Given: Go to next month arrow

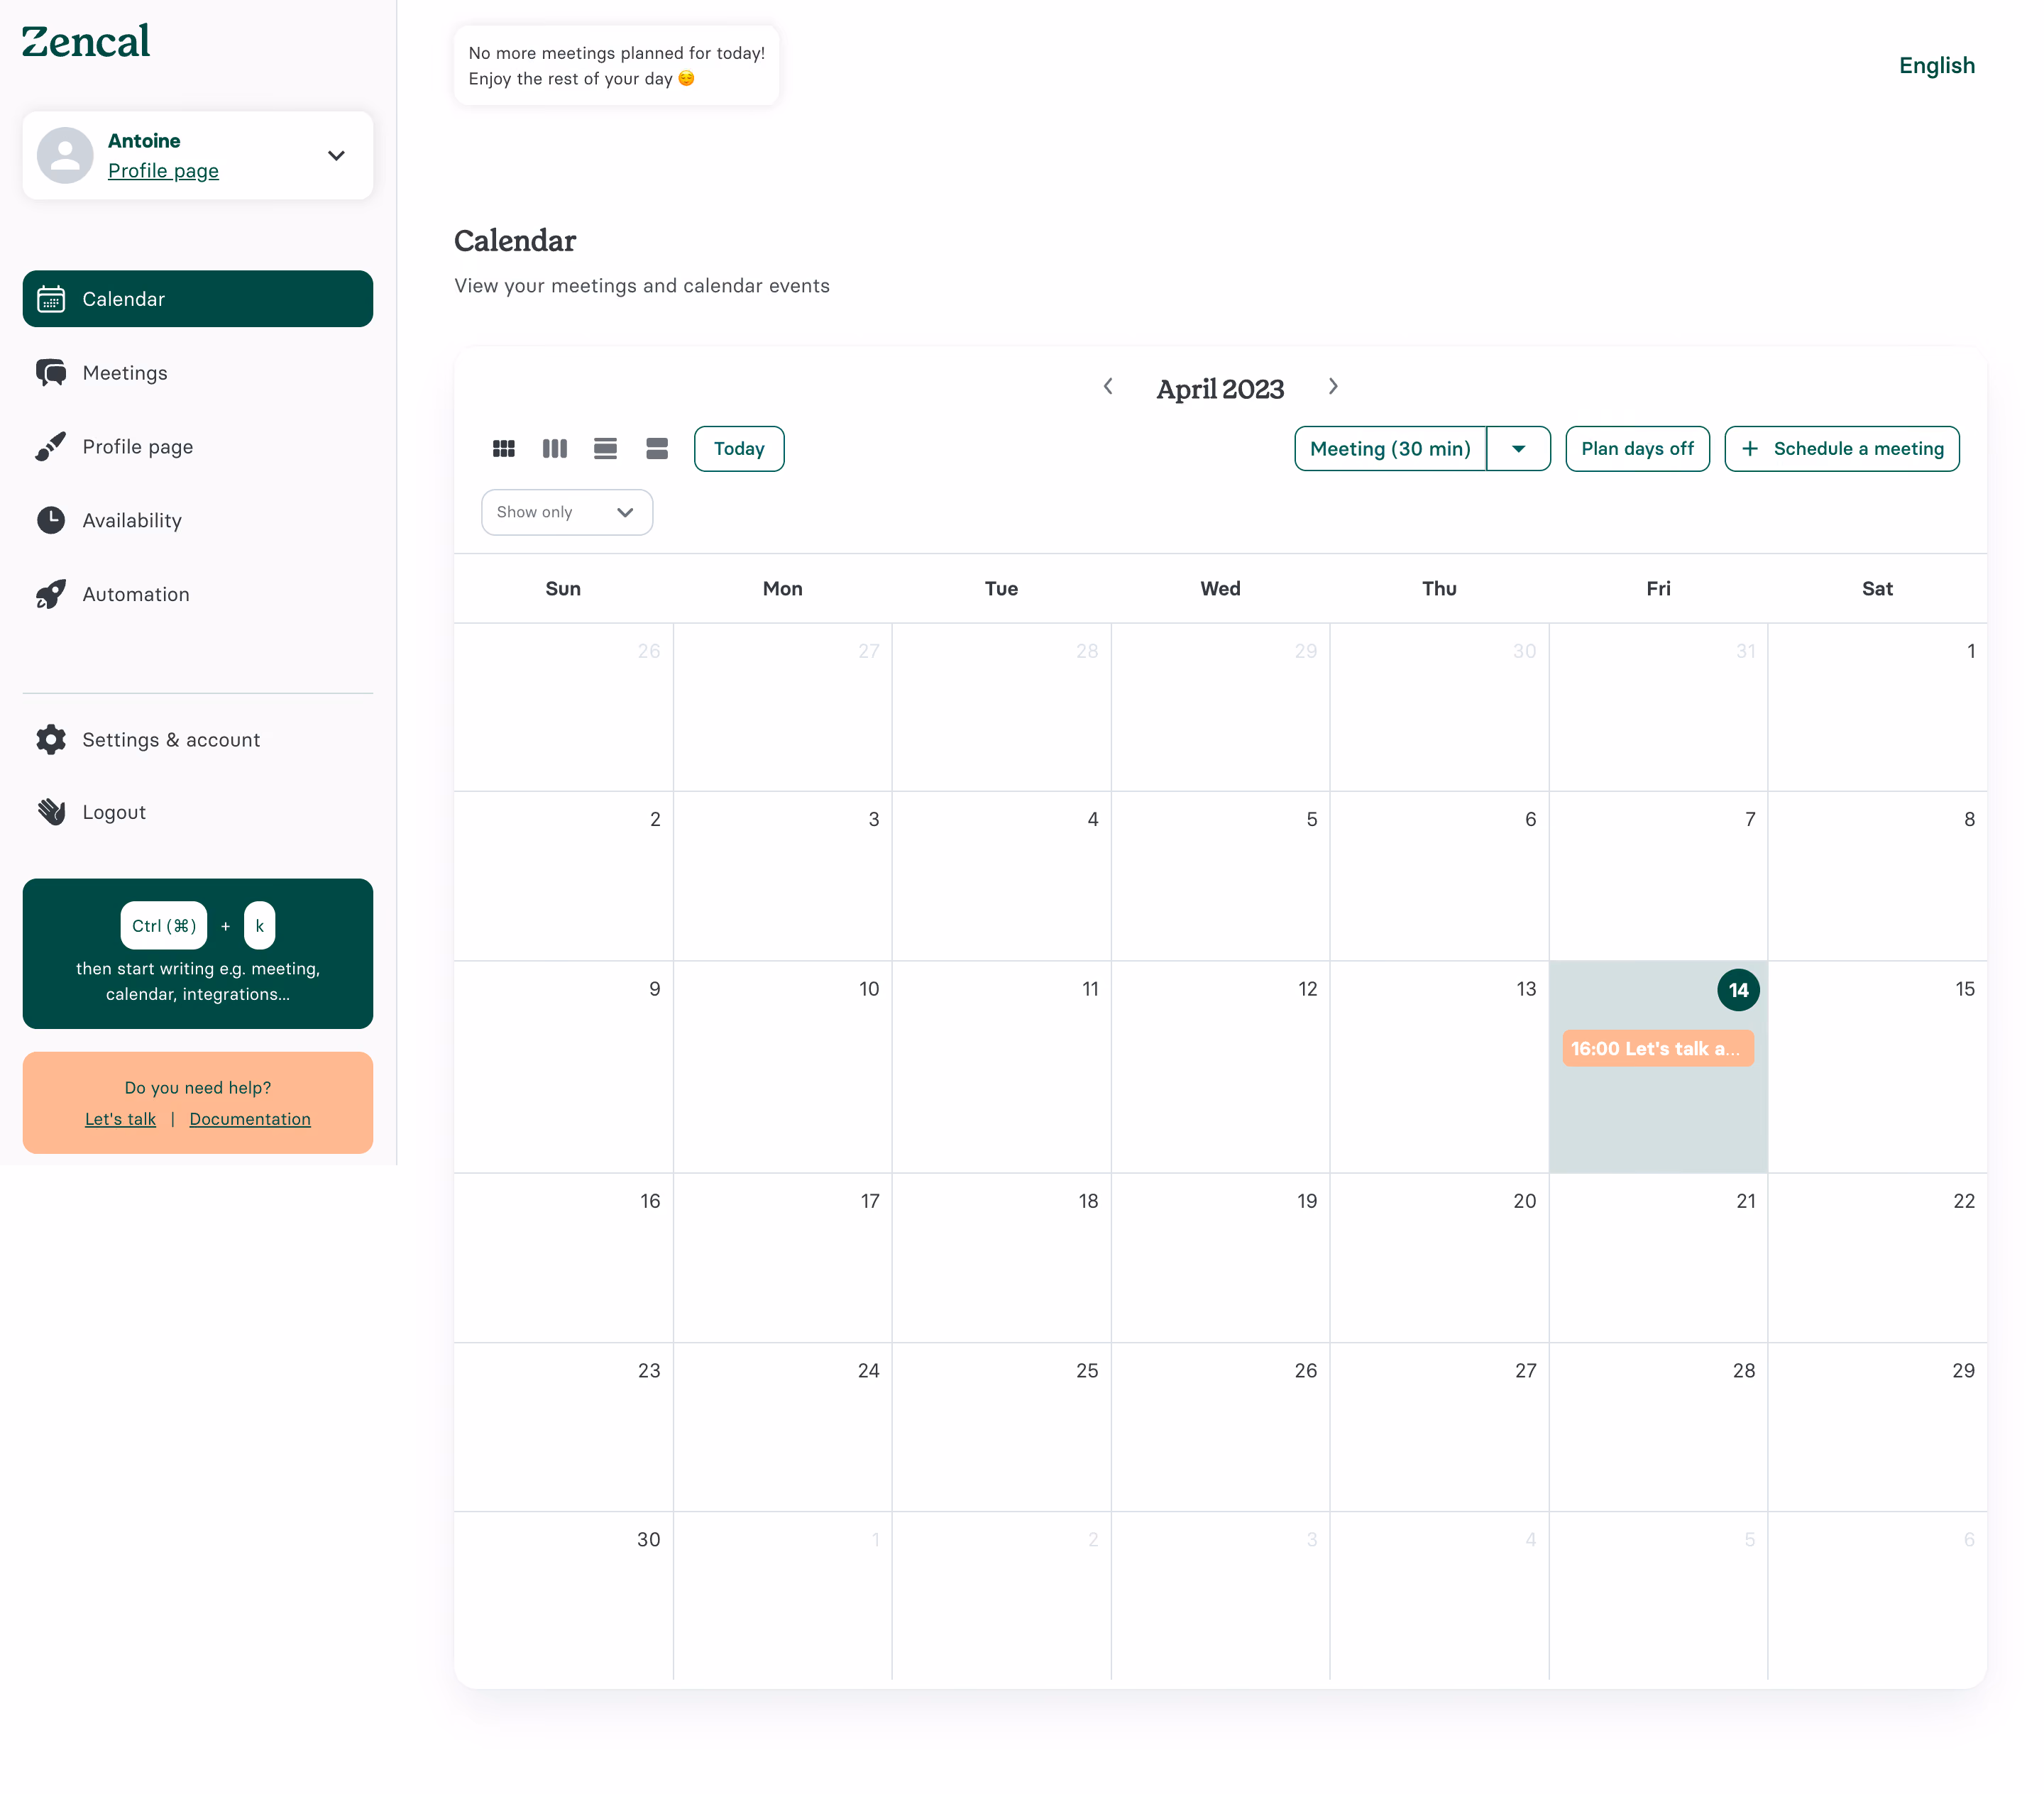Looking at the screenshot, I should pyautogui.click(x=1333, y=387).
